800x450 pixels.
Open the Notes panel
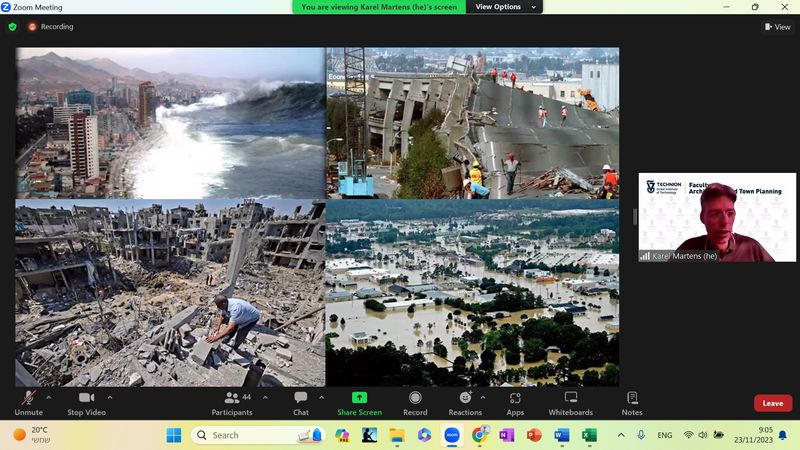tap(632, 402)
